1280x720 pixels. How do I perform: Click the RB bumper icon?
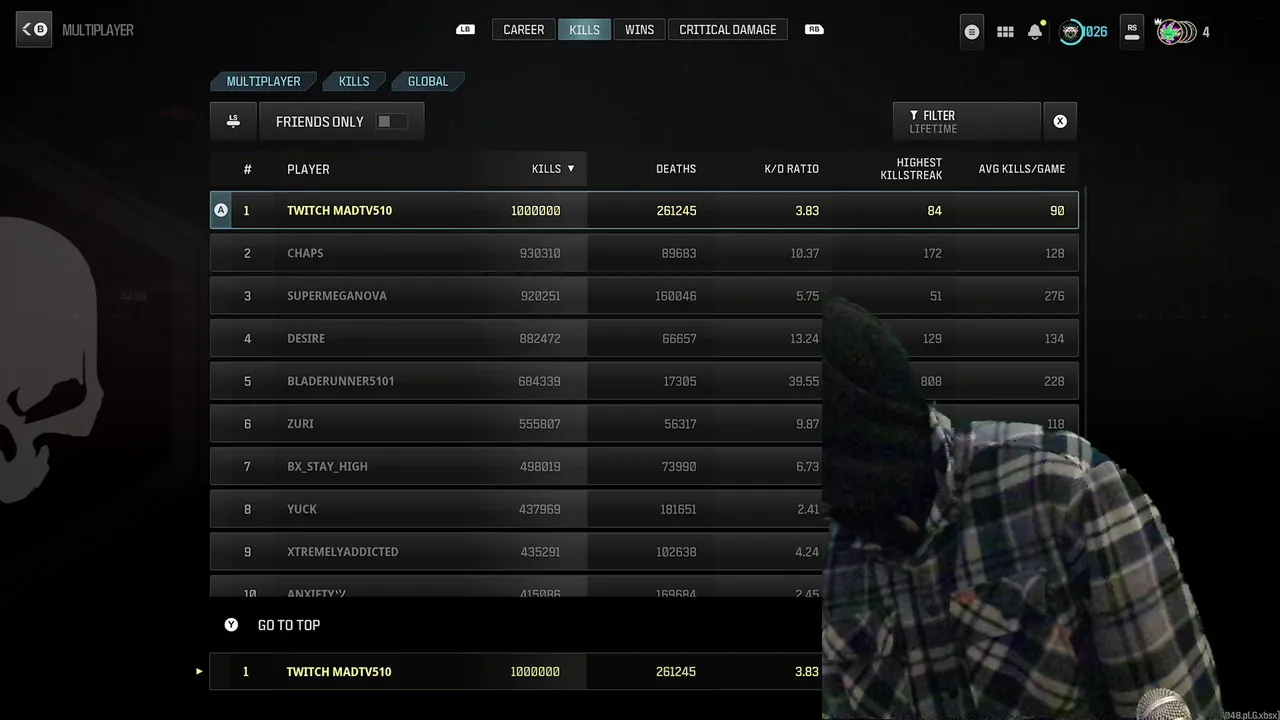(x=815, y=30)
